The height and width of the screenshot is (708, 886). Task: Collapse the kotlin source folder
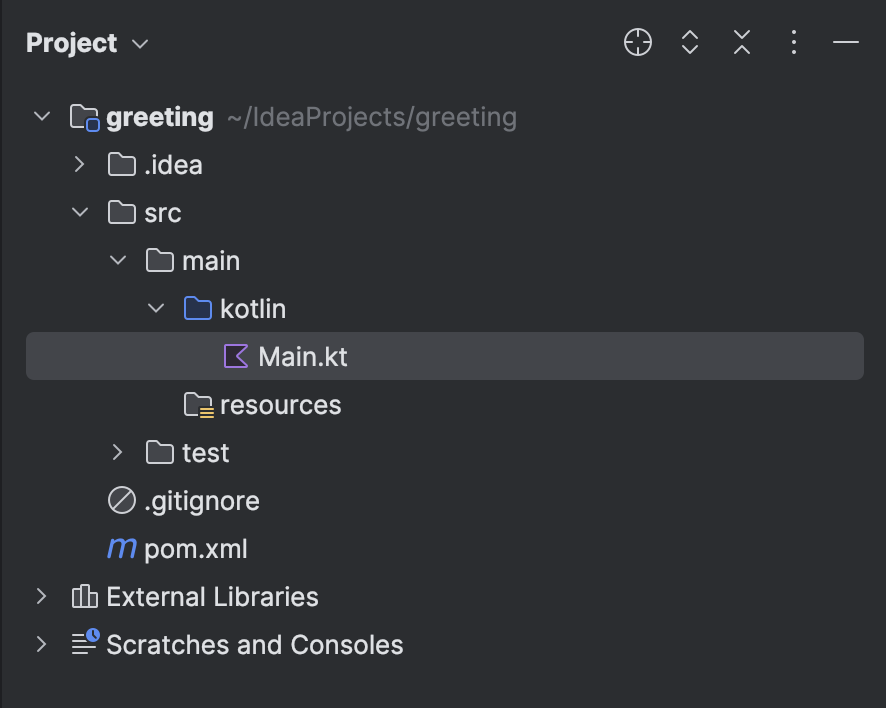coord(156,309)
